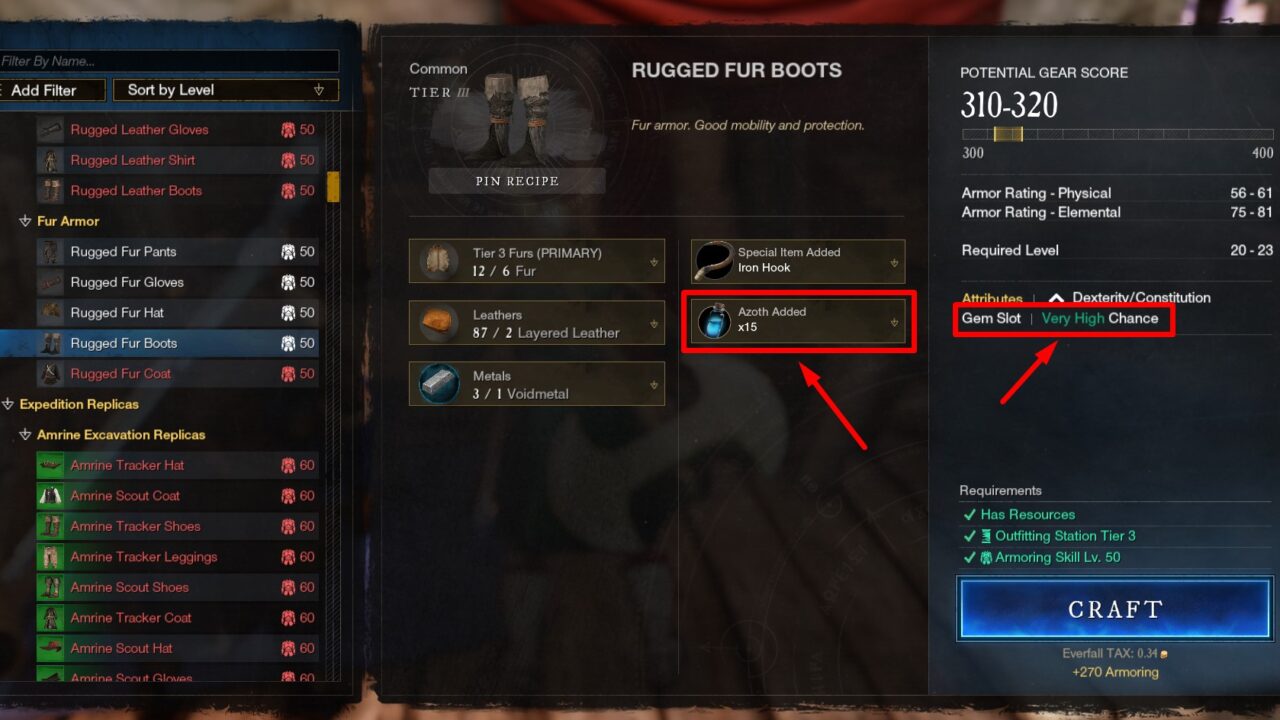1280x720 pixels.
Task: Pin the recipe with PIN RECIPE
Action: point(517,181)
